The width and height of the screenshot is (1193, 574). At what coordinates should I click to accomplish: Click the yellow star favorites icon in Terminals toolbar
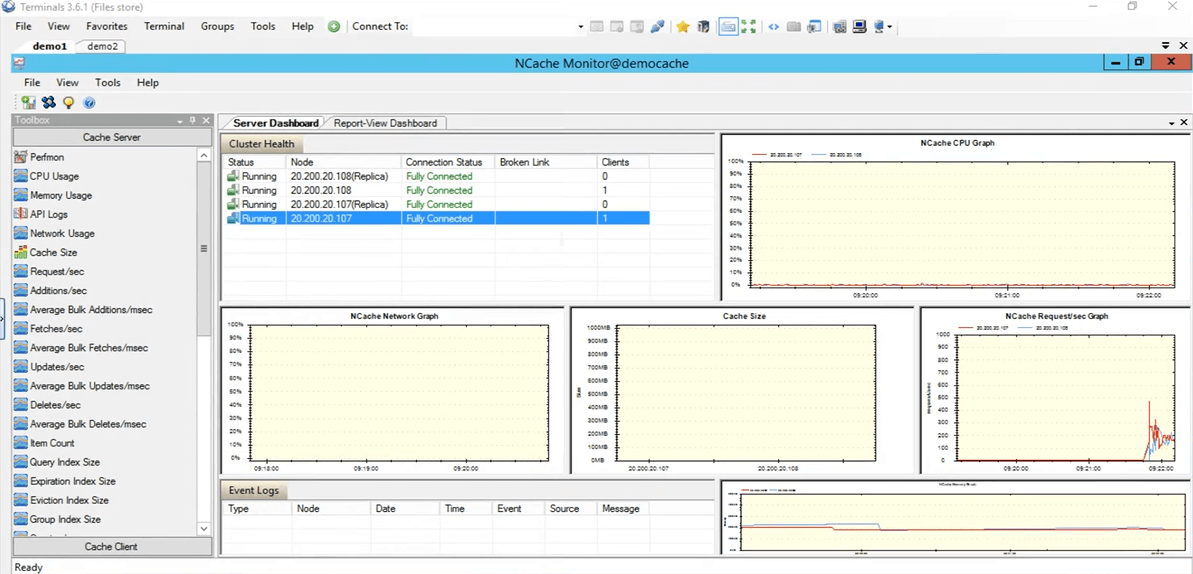point(682,27)
